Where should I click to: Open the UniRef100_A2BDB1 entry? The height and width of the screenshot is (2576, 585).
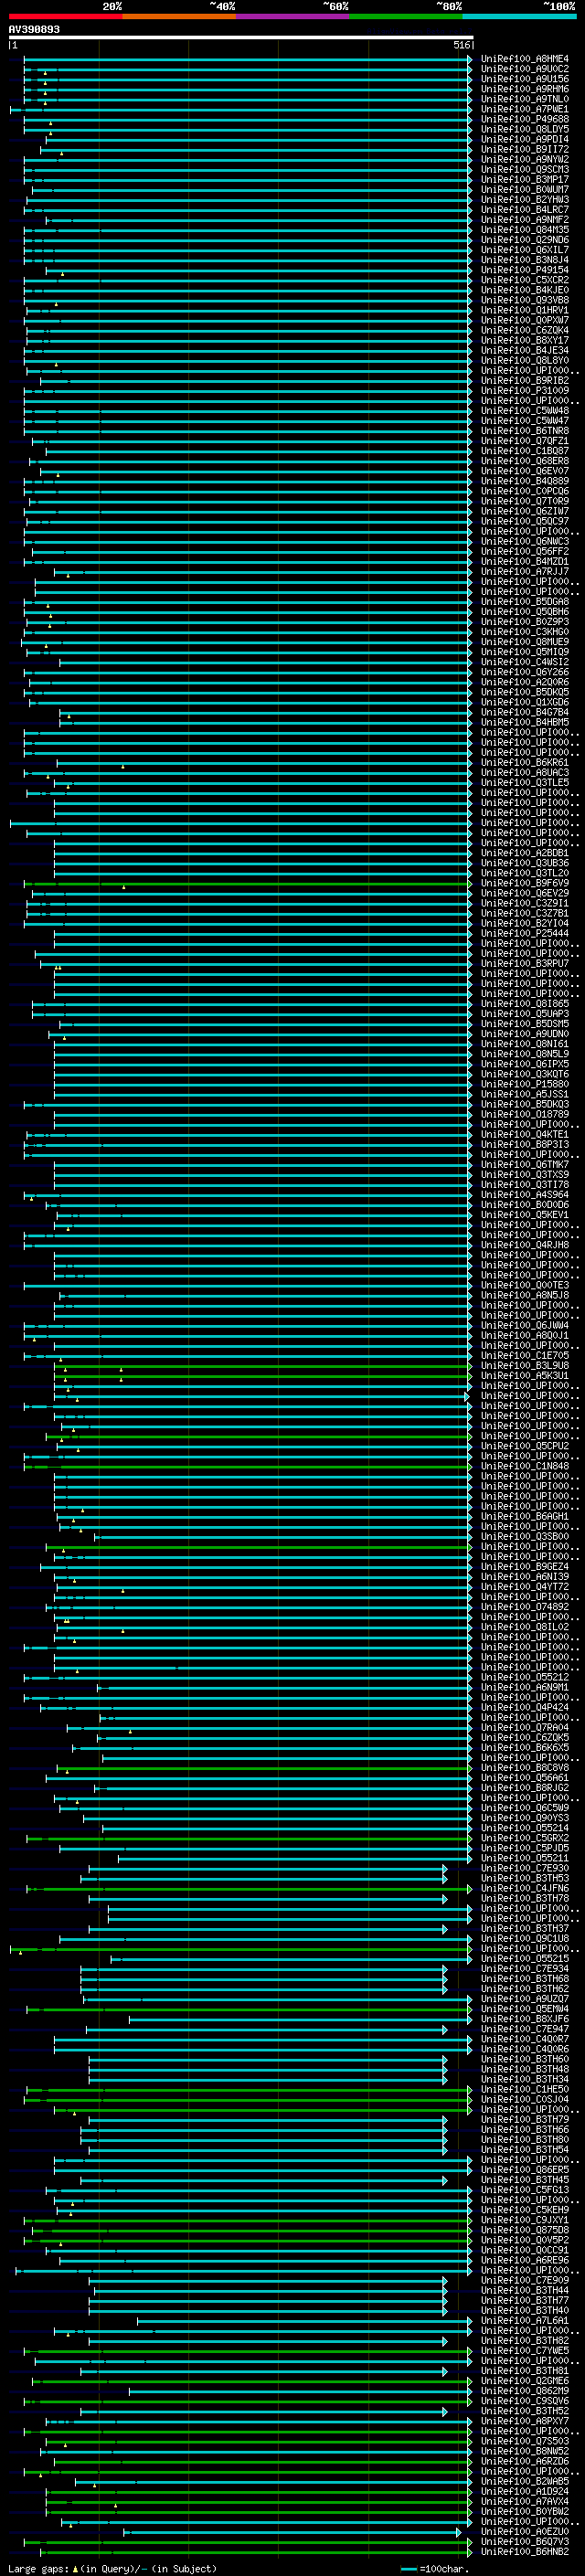[x=525, y=853]
